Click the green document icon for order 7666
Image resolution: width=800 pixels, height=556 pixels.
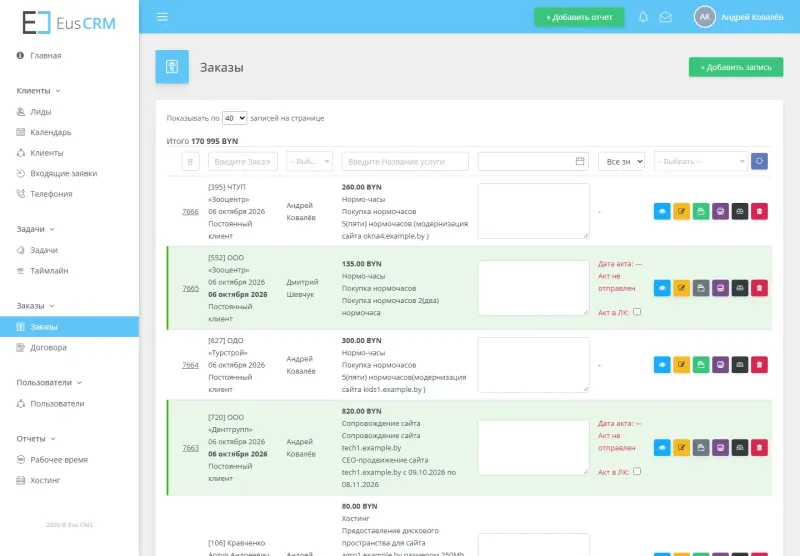tap(701, 211)
